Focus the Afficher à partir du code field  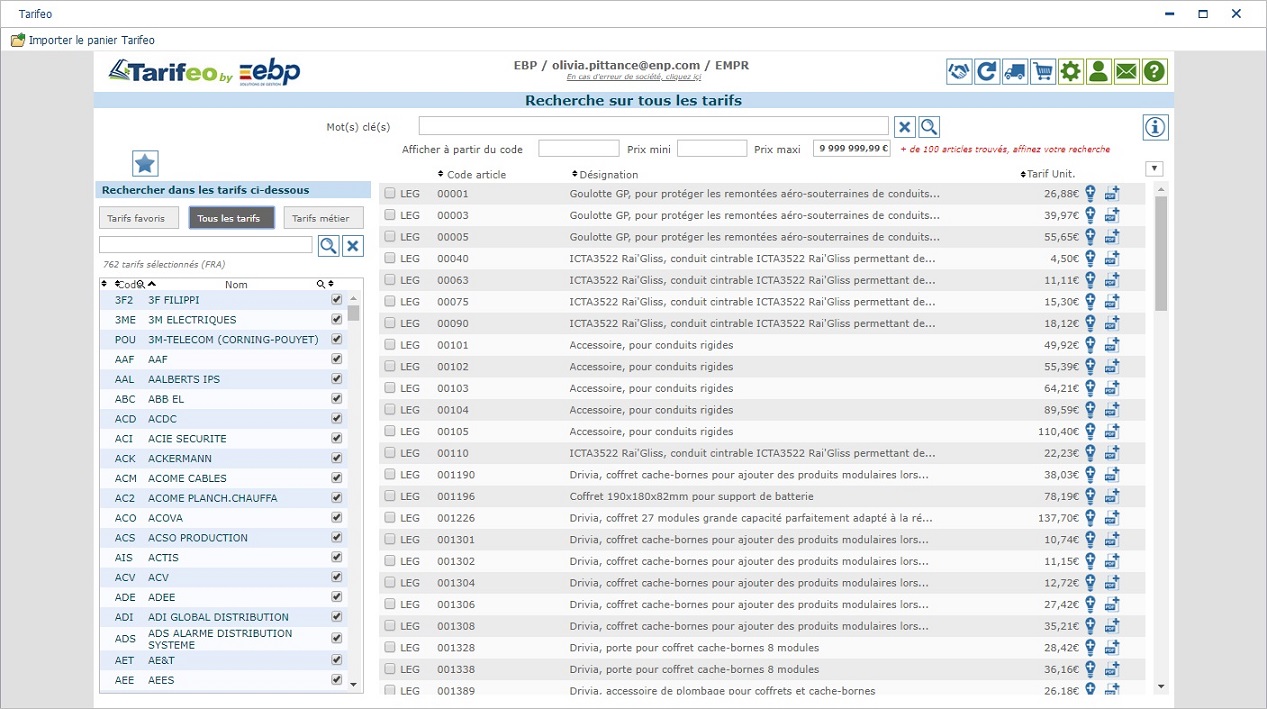pos(579,149)
